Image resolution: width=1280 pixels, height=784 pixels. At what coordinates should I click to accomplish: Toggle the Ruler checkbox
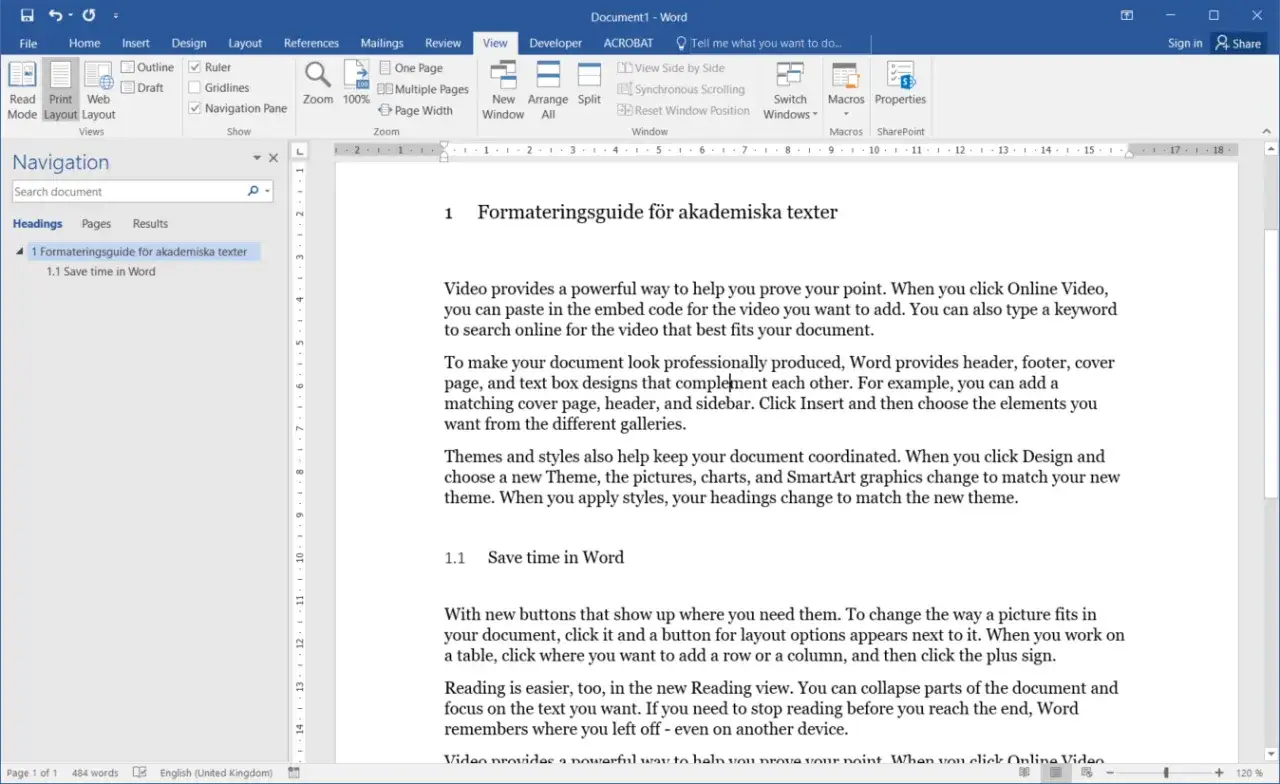194,67
